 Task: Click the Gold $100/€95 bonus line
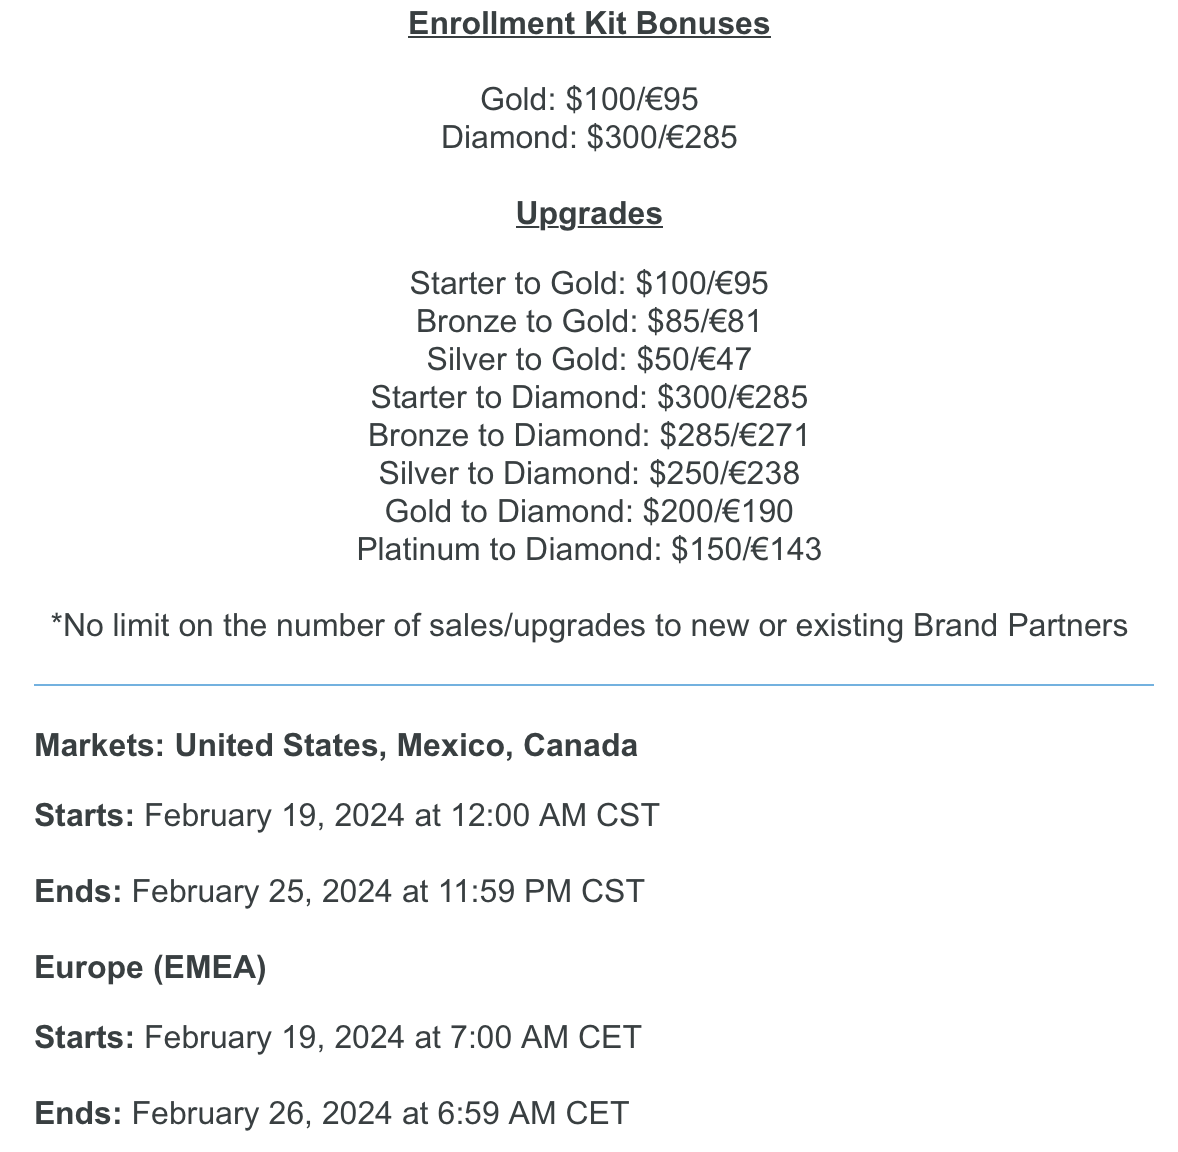(x=589, y=99)
